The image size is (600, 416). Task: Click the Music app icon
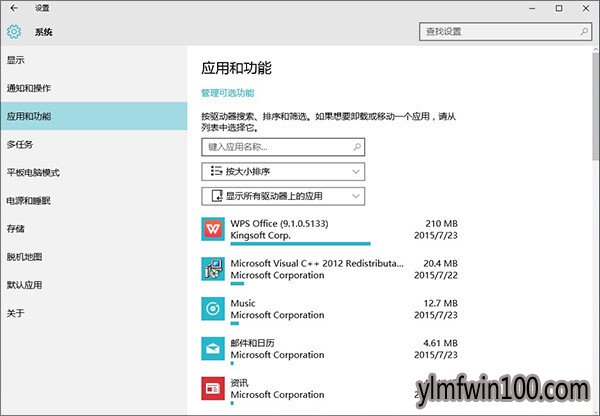pyautogui.click(x=213, y=309)
